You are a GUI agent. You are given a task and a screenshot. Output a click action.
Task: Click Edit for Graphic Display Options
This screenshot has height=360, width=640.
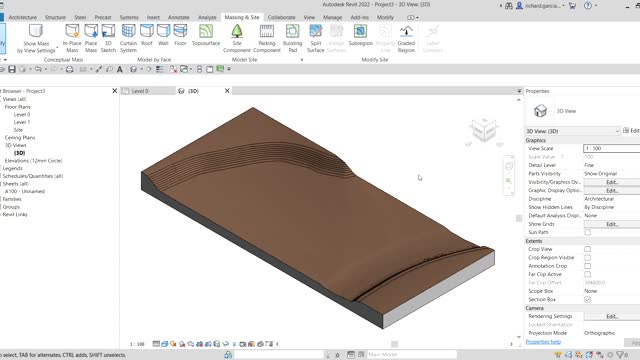click(612, 191)
